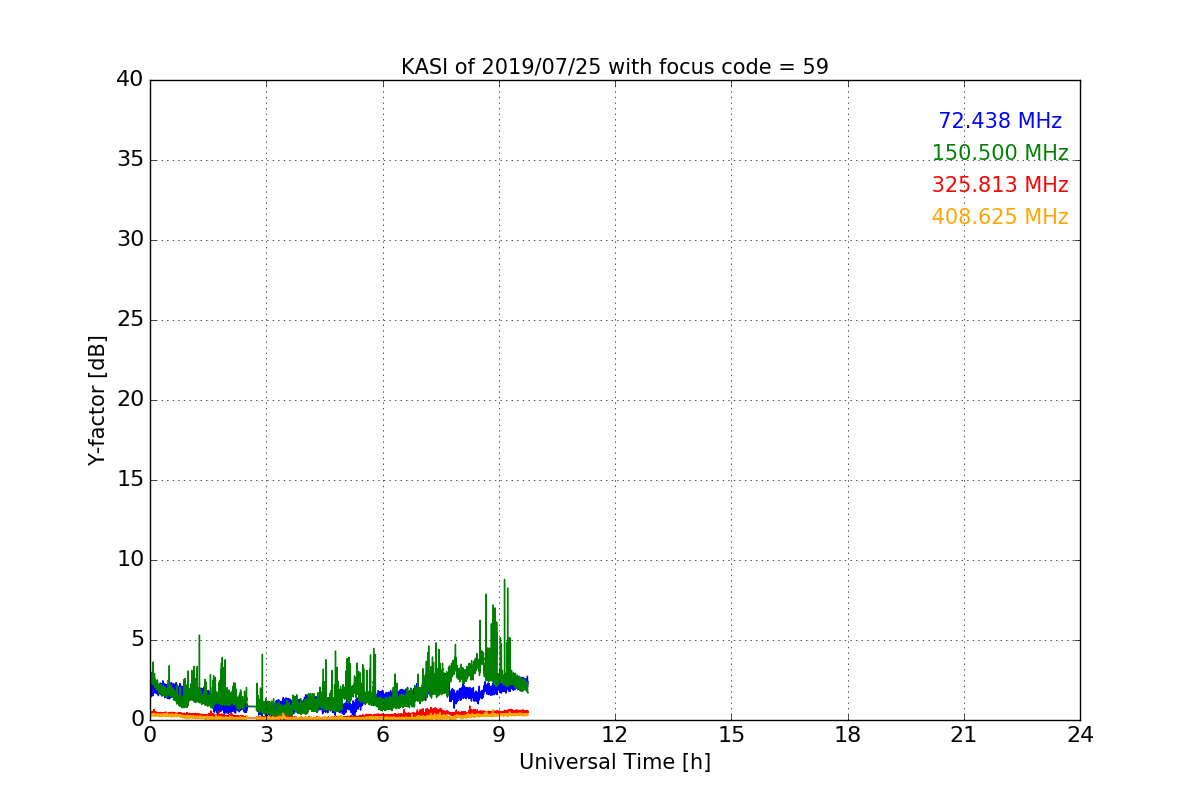Image resolution: width=1200 pixels, height=800 pixels.
Task: Click y-axis tick label 15
Action: click(130, 480)
